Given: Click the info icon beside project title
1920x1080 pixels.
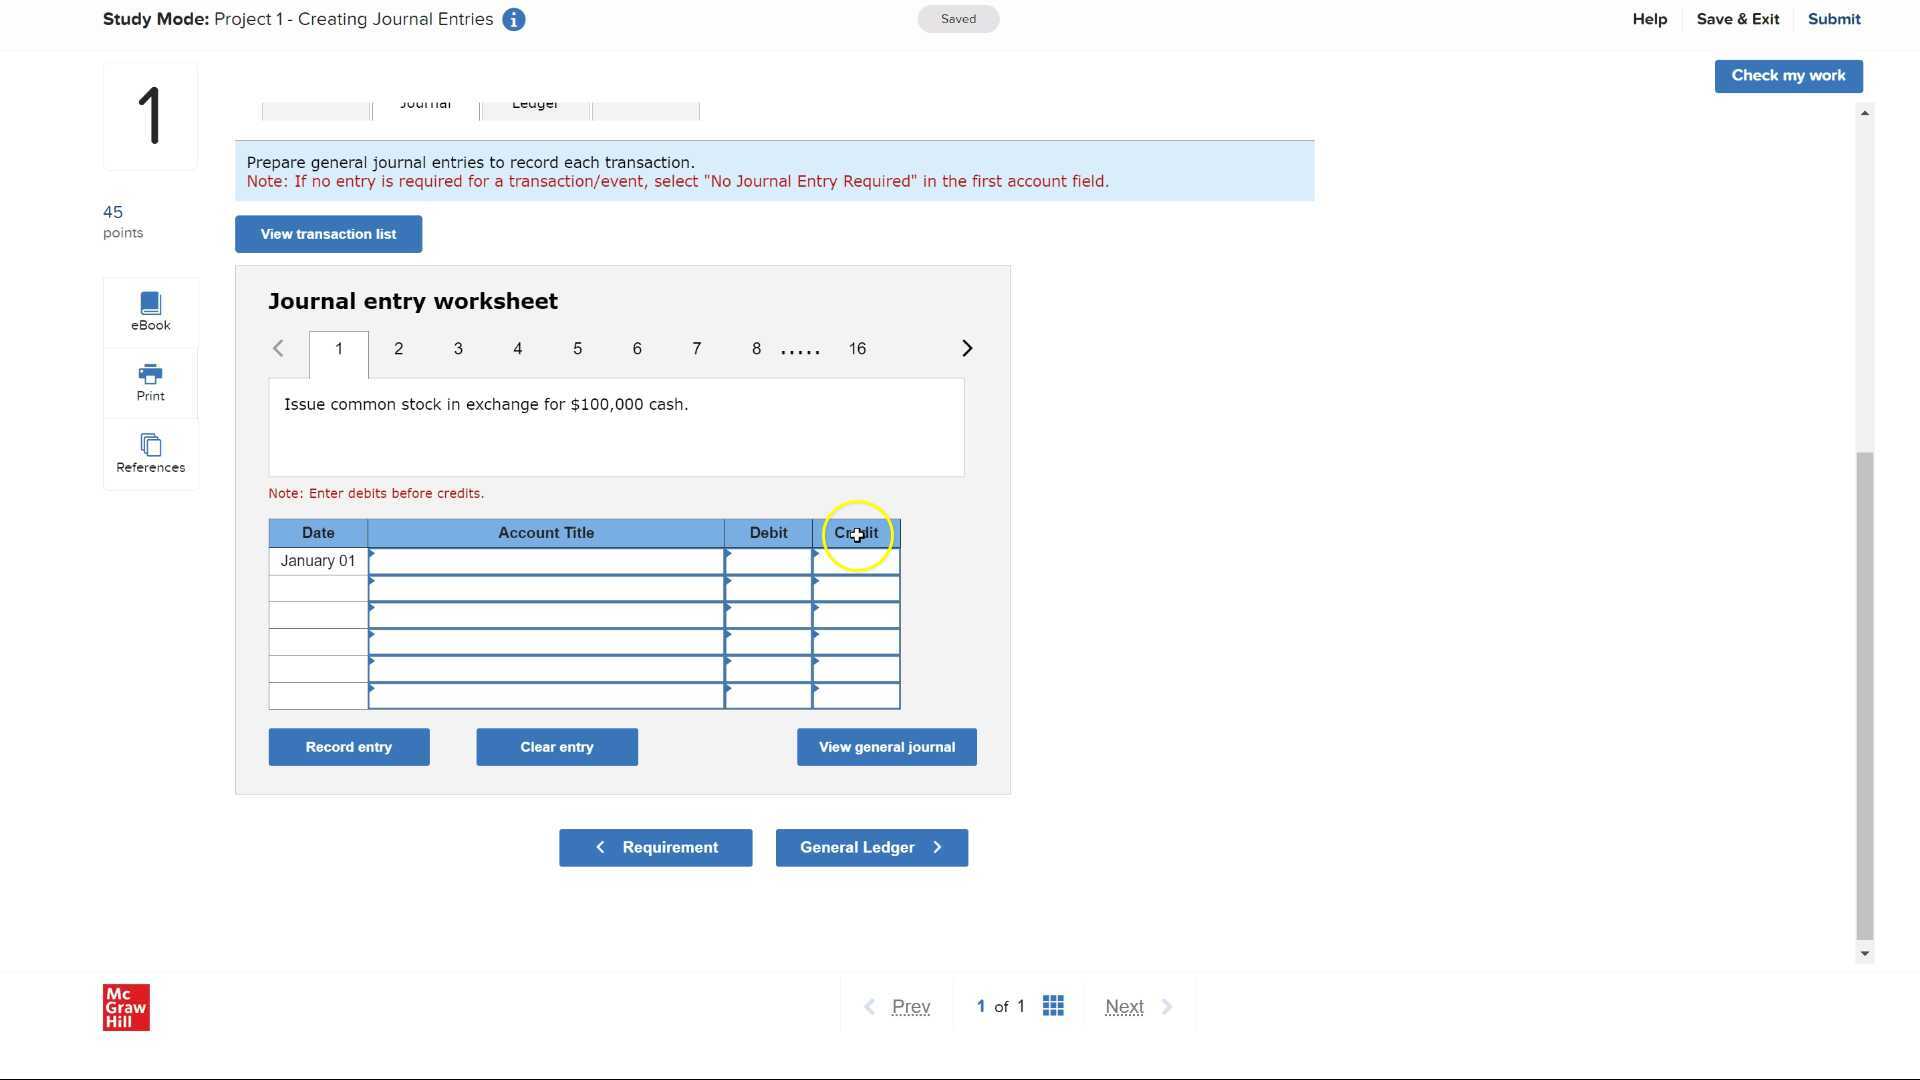Looking at the screenshot, I should point(513,20).
